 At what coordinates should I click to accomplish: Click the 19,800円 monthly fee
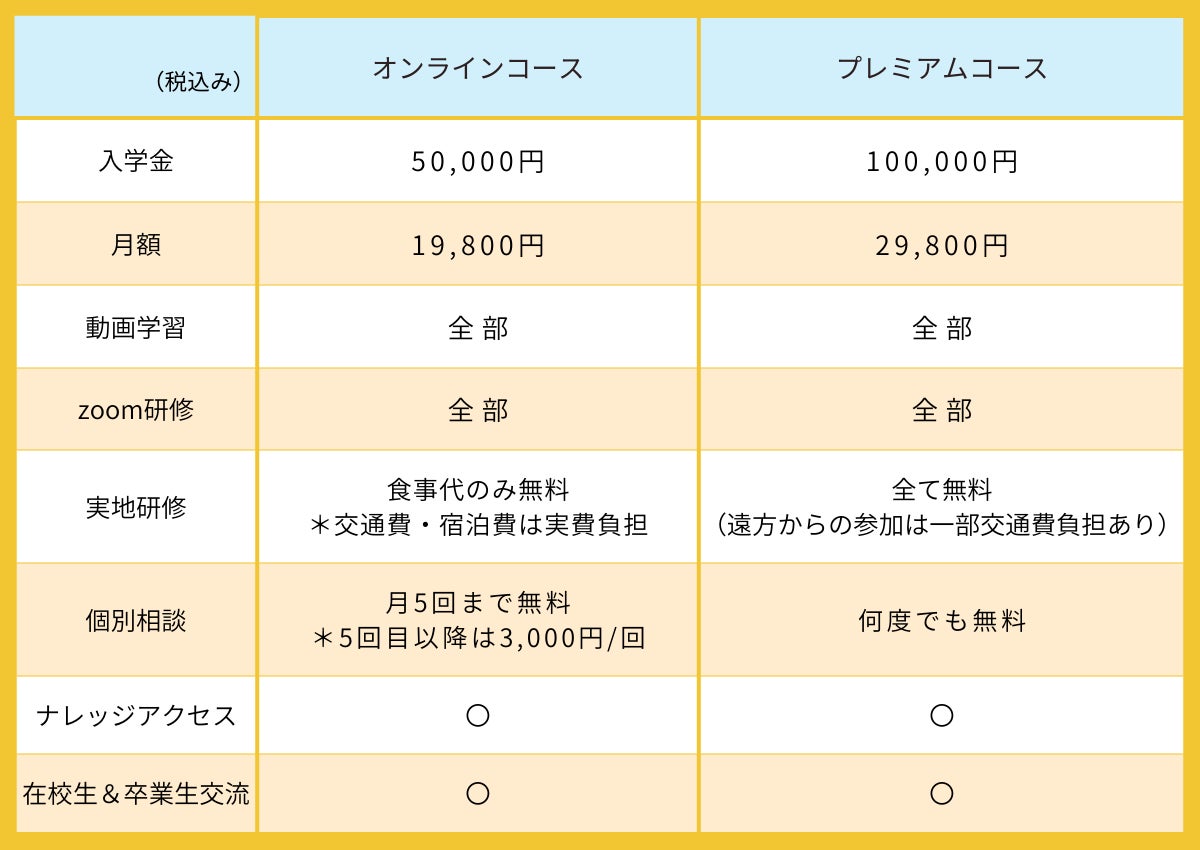pos(478,246)
